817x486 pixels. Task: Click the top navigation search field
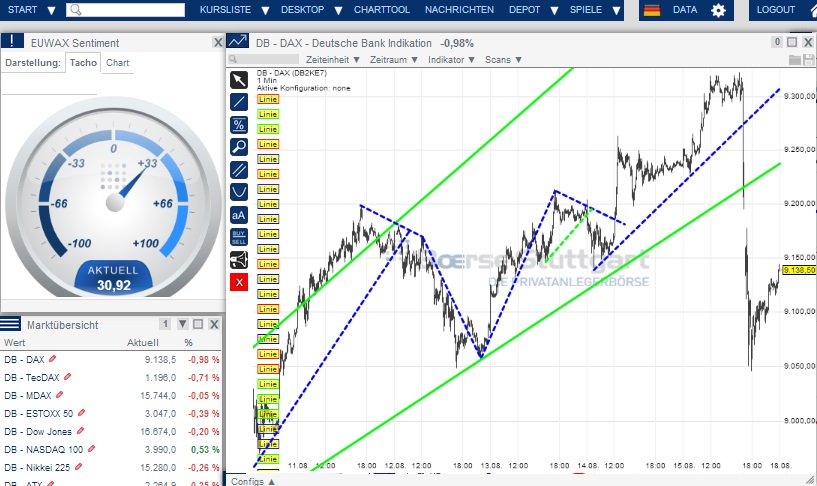click(x=125, y=10)
